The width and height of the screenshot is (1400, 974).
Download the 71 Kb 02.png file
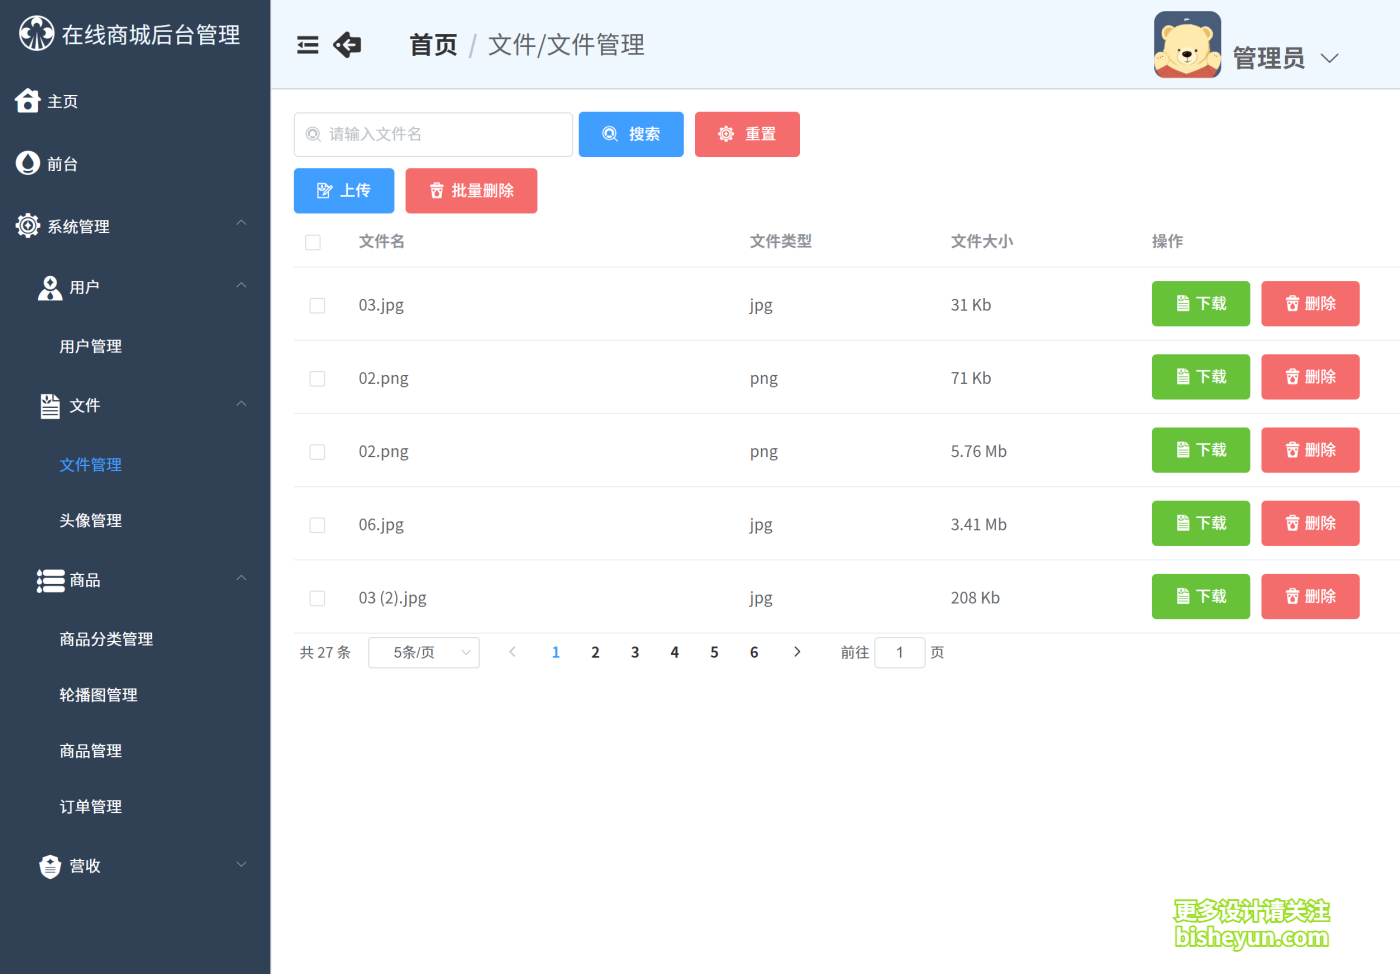click(x=1201, y=377)
